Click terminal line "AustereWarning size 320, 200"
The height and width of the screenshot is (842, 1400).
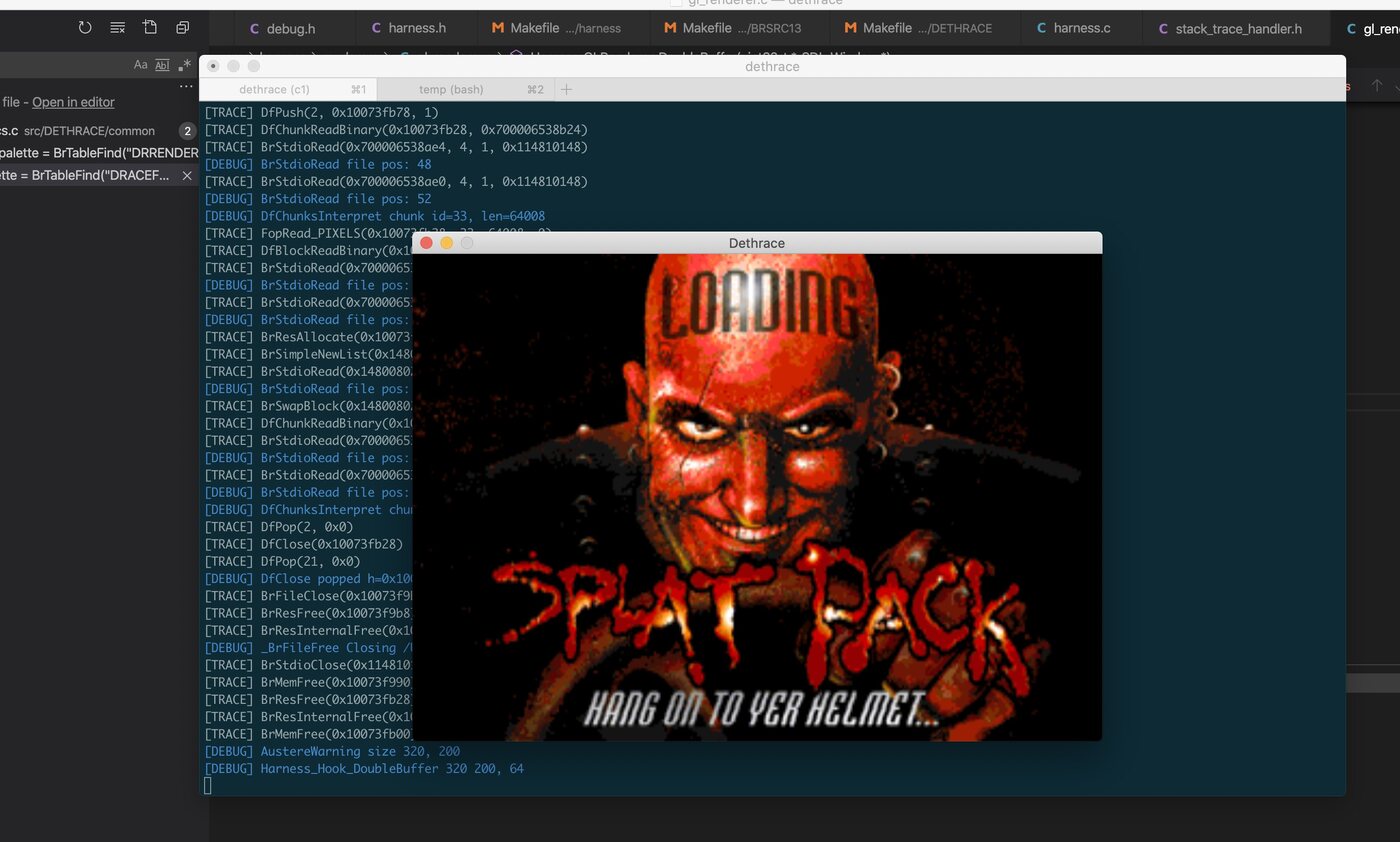click(332, 751)
